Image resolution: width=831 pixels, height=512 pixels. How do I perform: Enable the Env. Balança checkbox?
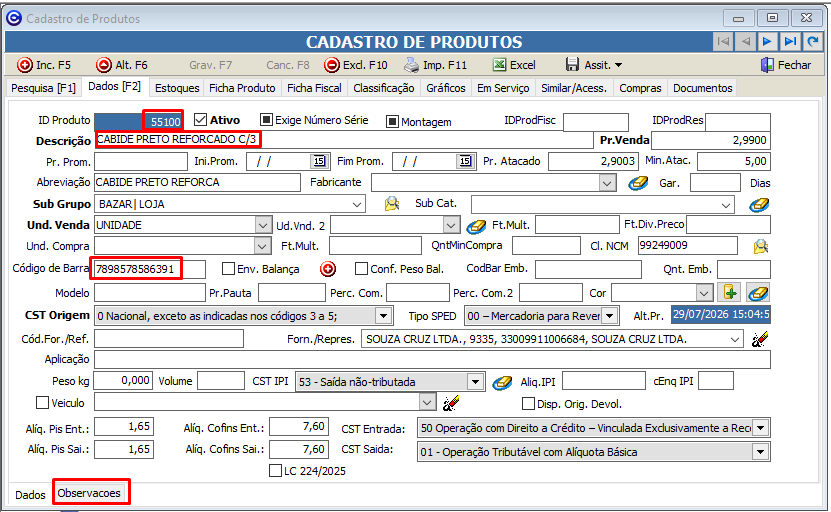pyautogui.click(x=228, y=269)
